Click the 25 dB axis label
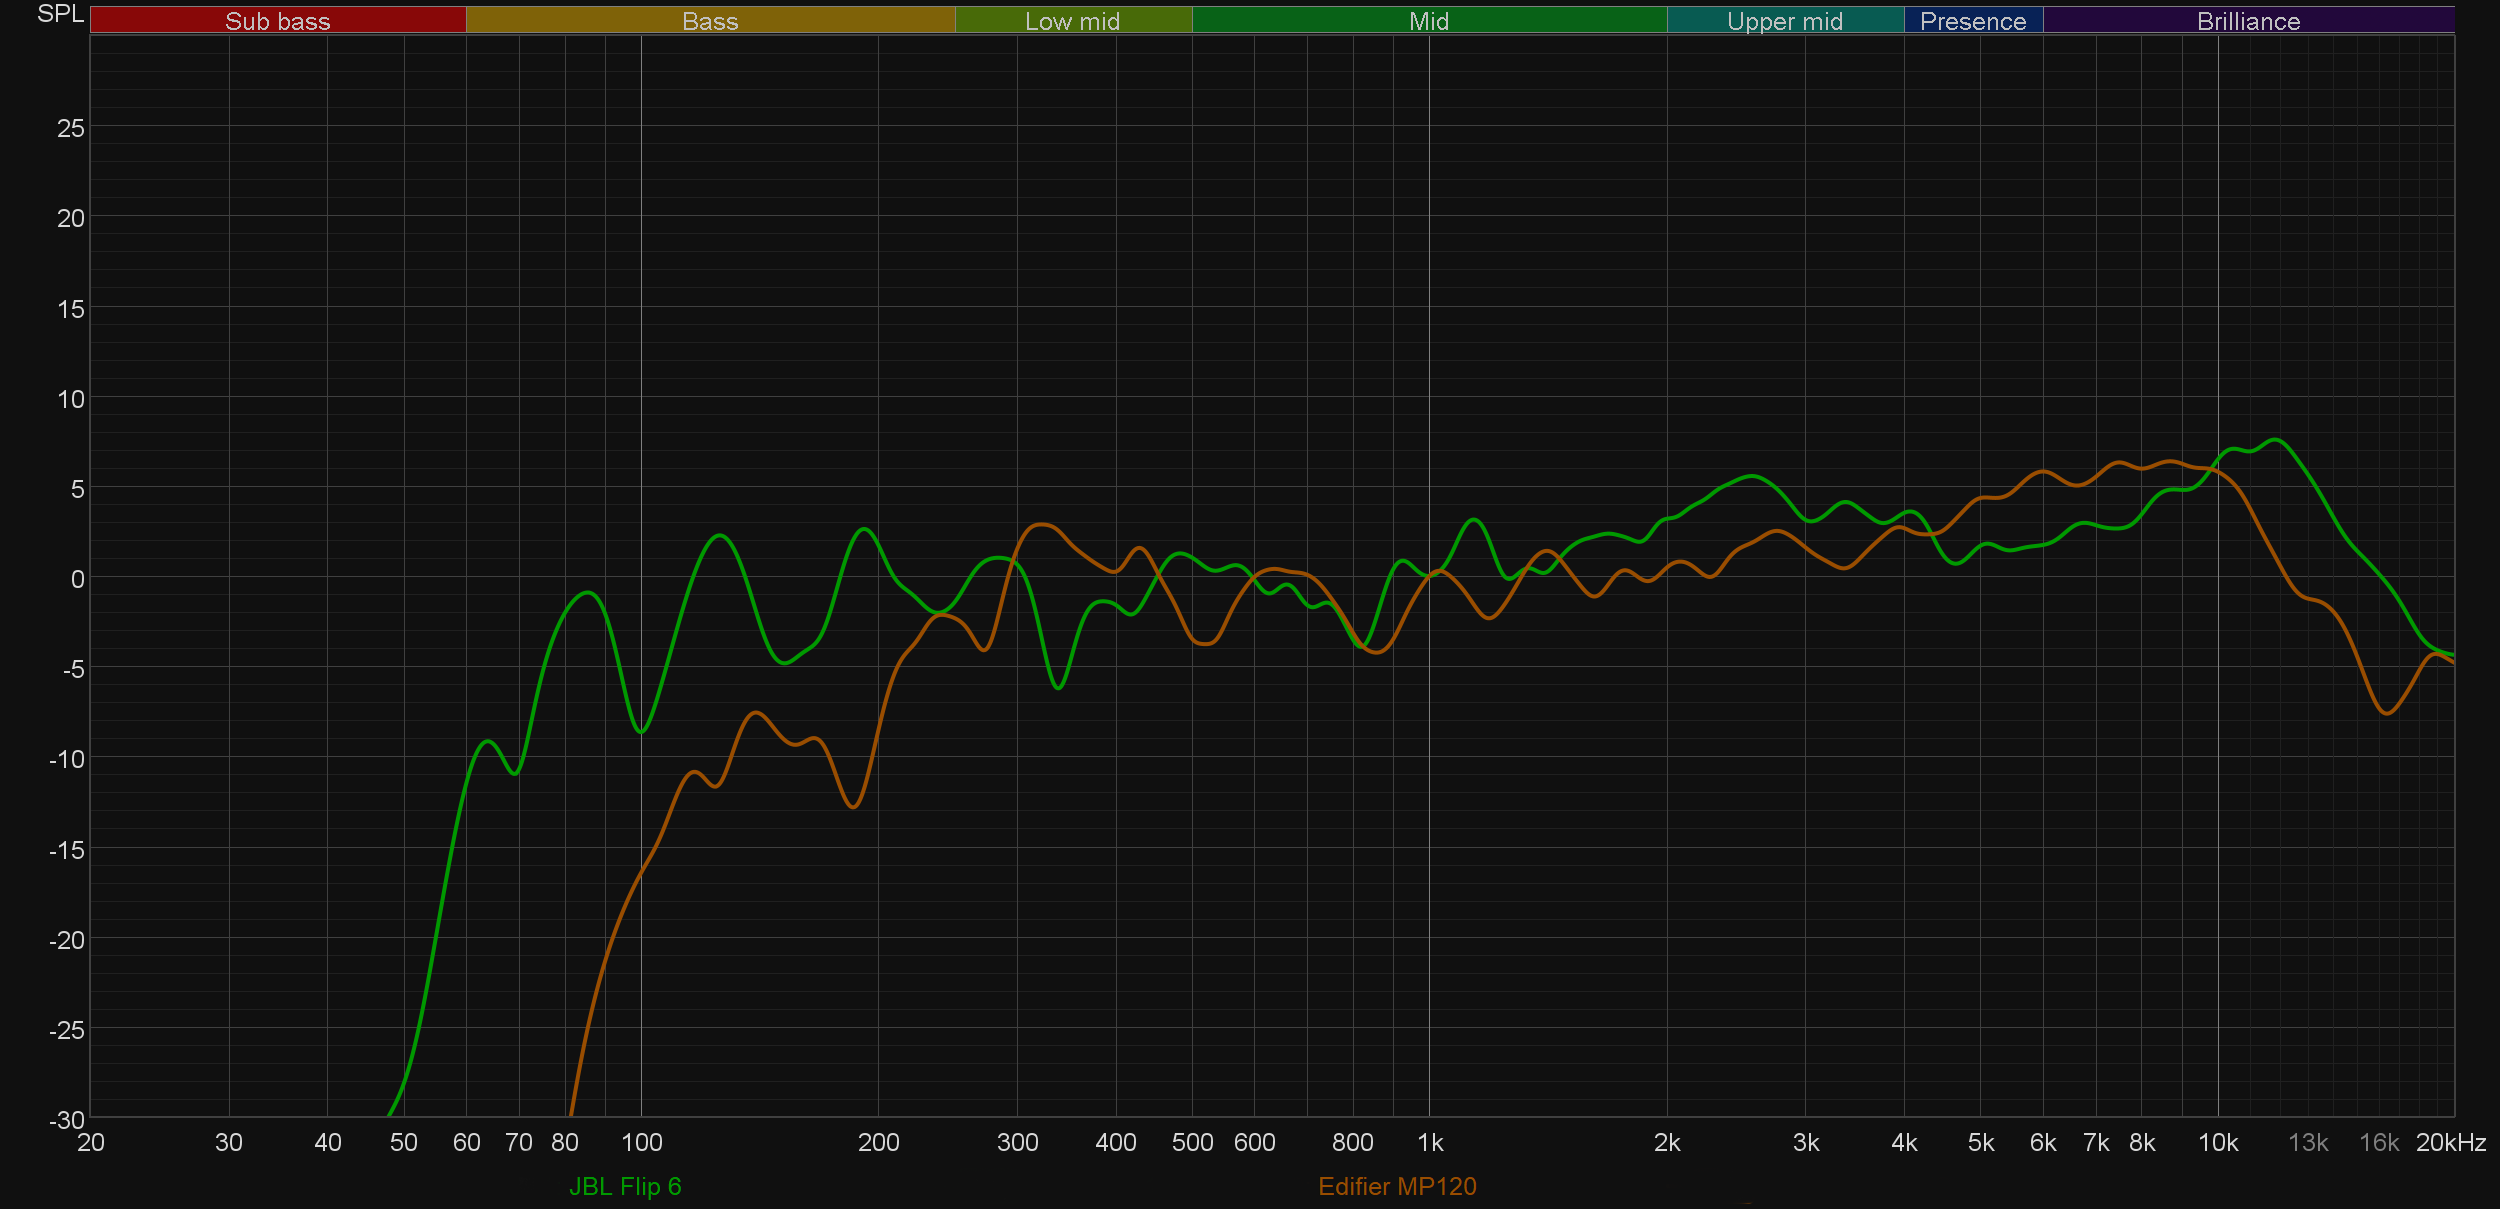The width and height of the screenshot is (2500, 1209). (x=70, y=128)
